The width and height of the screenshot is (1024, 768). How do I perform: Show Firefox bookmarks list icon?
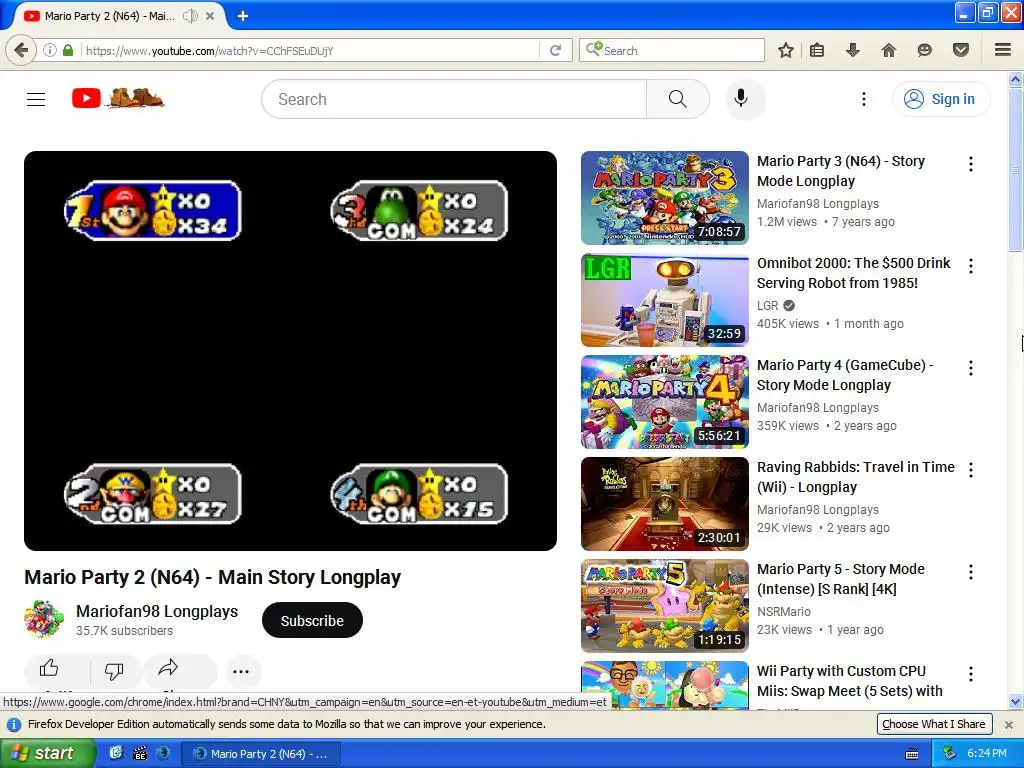817,50
